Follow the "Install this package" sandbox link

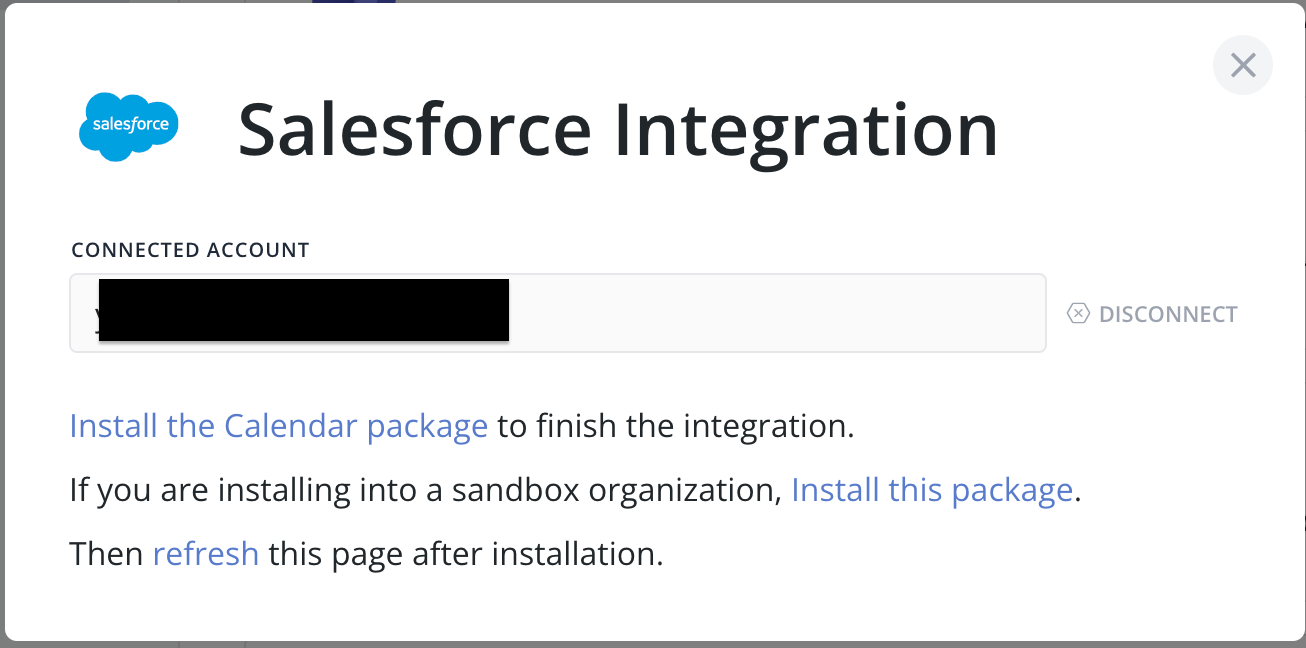pyautogui.click(x=931, y=490)
